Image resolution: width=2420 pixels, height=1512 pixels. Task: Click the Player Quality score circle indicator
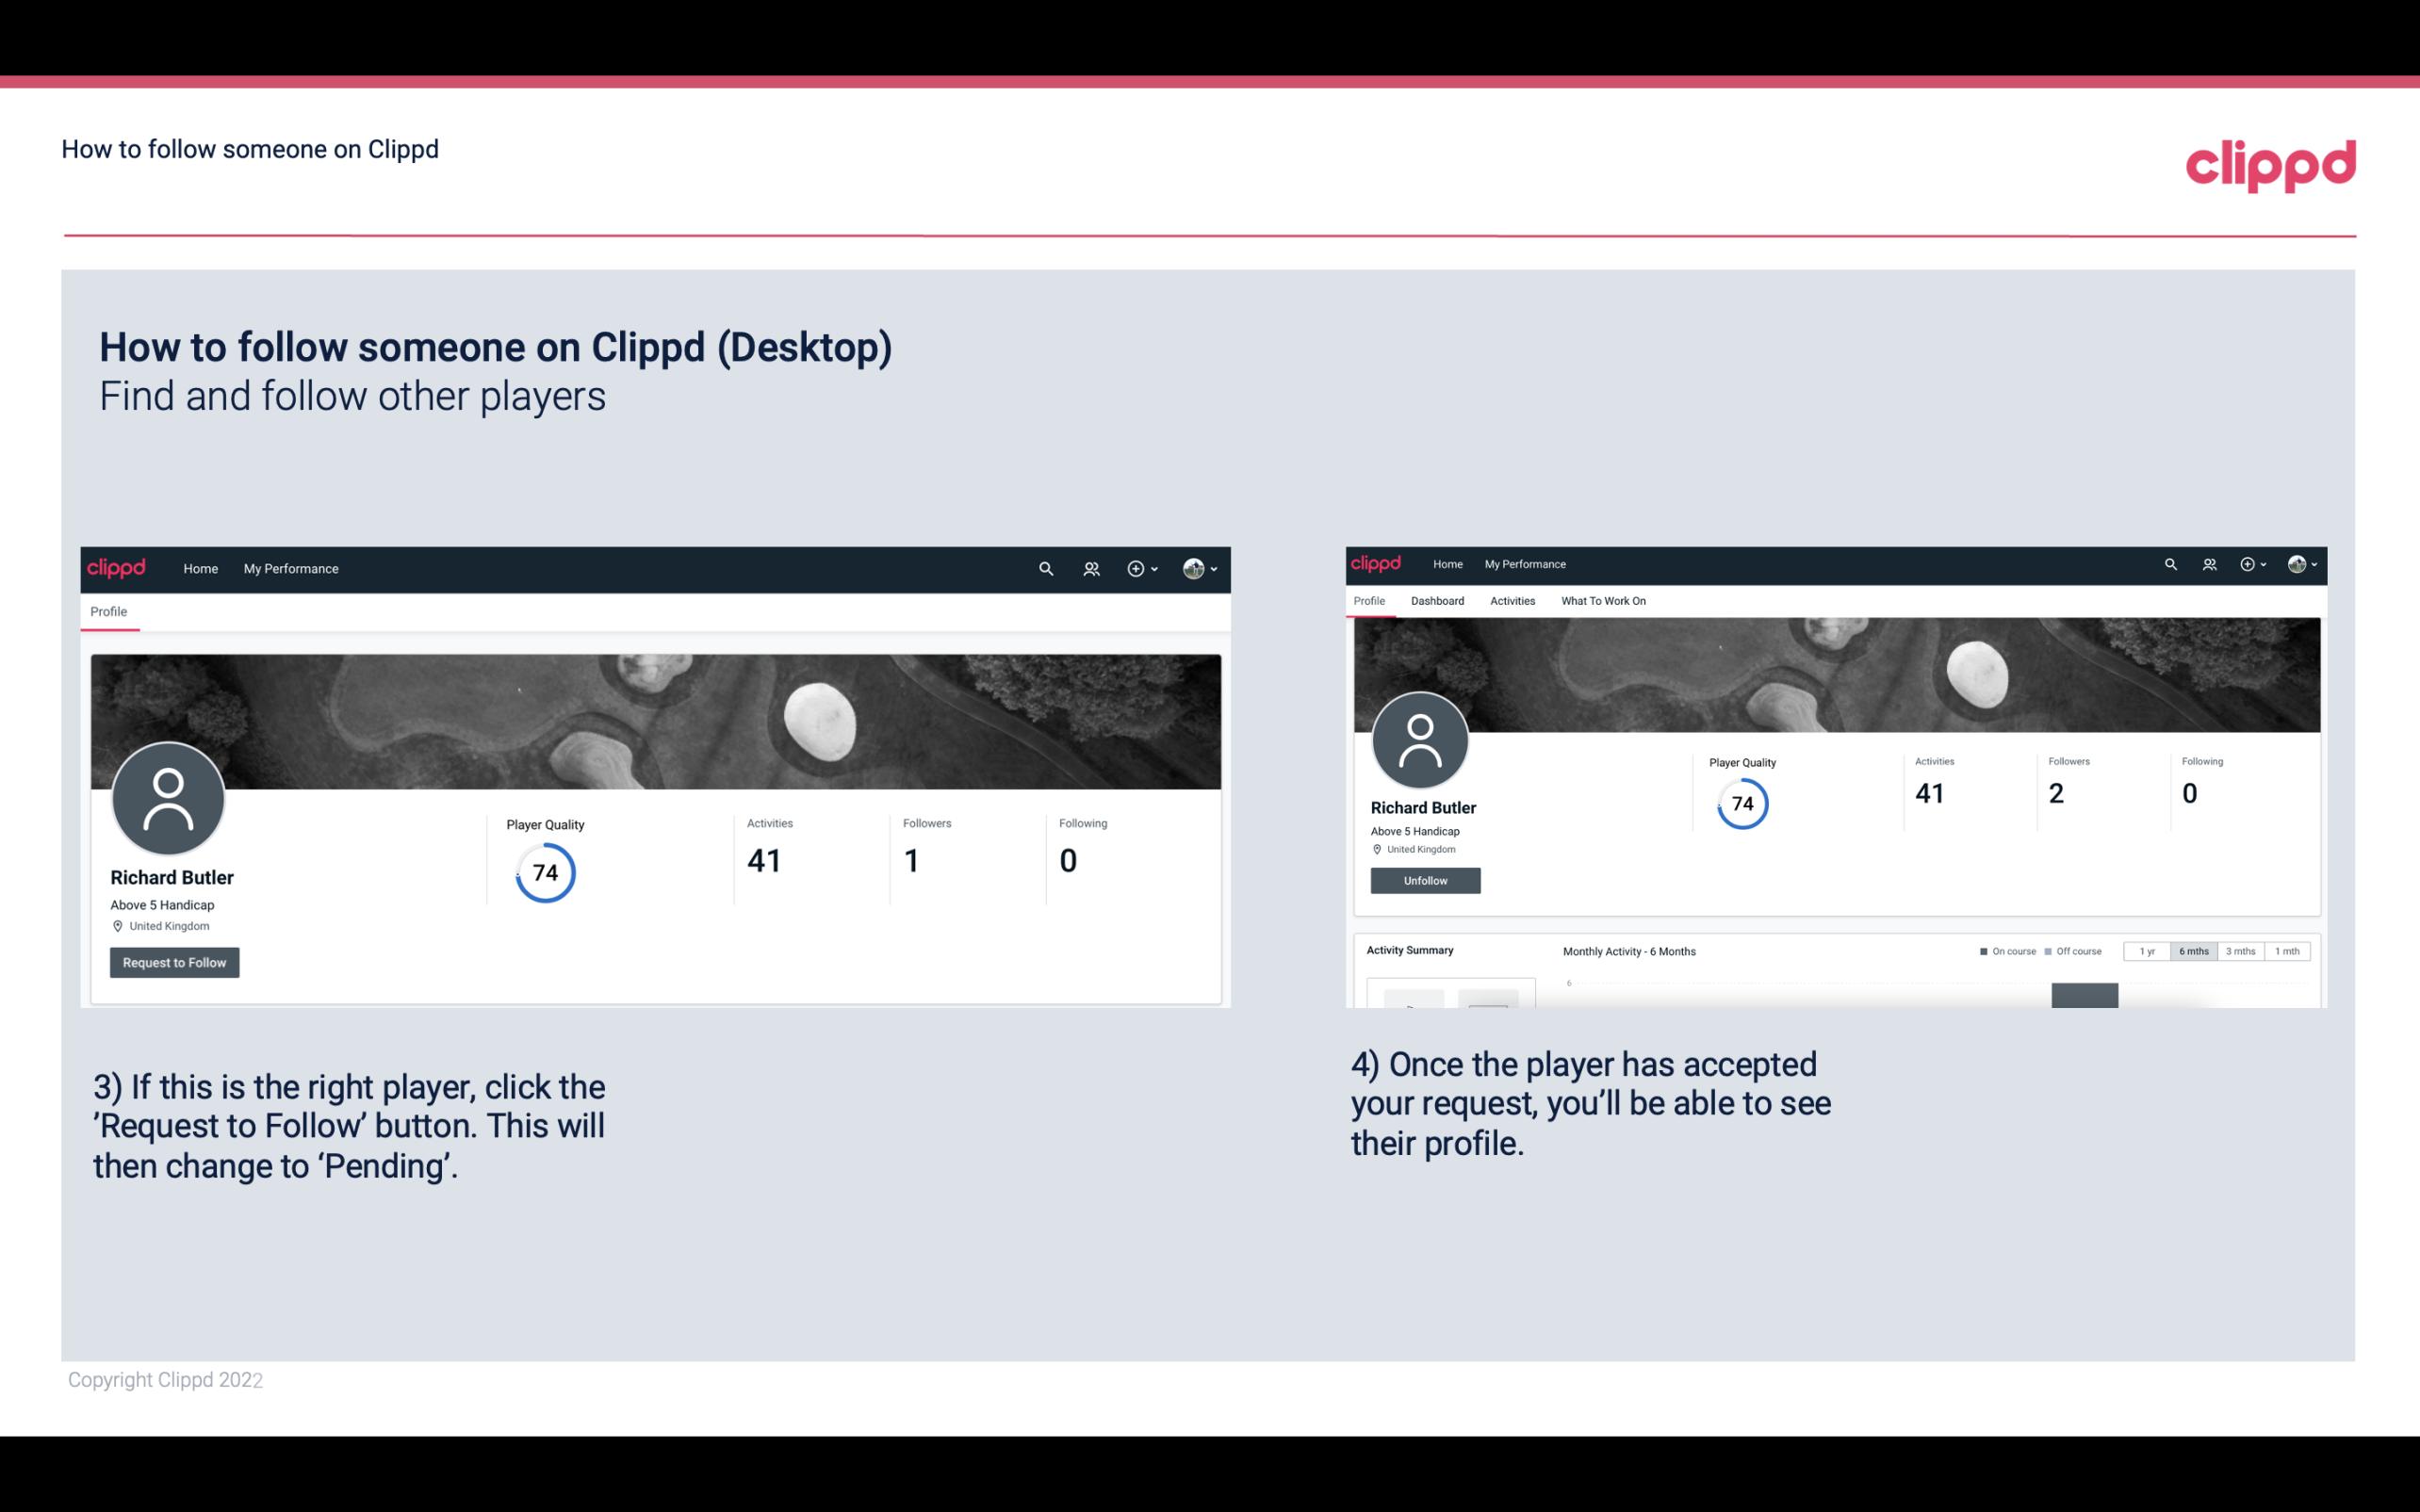coord(544,871)
